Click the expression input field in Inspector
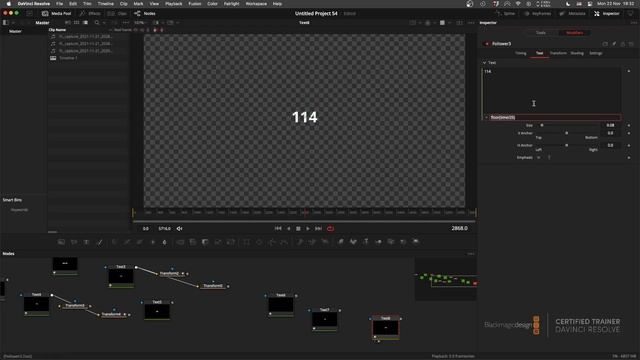The height and width of the screenshot is (360, 640). pos(555,118)
